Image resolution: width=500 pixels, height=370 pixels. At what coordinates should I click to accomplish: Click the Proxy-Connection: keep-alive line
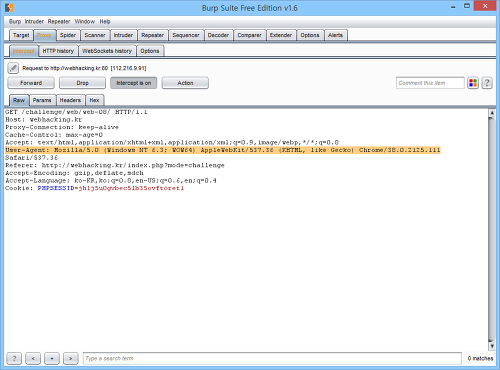62,127
